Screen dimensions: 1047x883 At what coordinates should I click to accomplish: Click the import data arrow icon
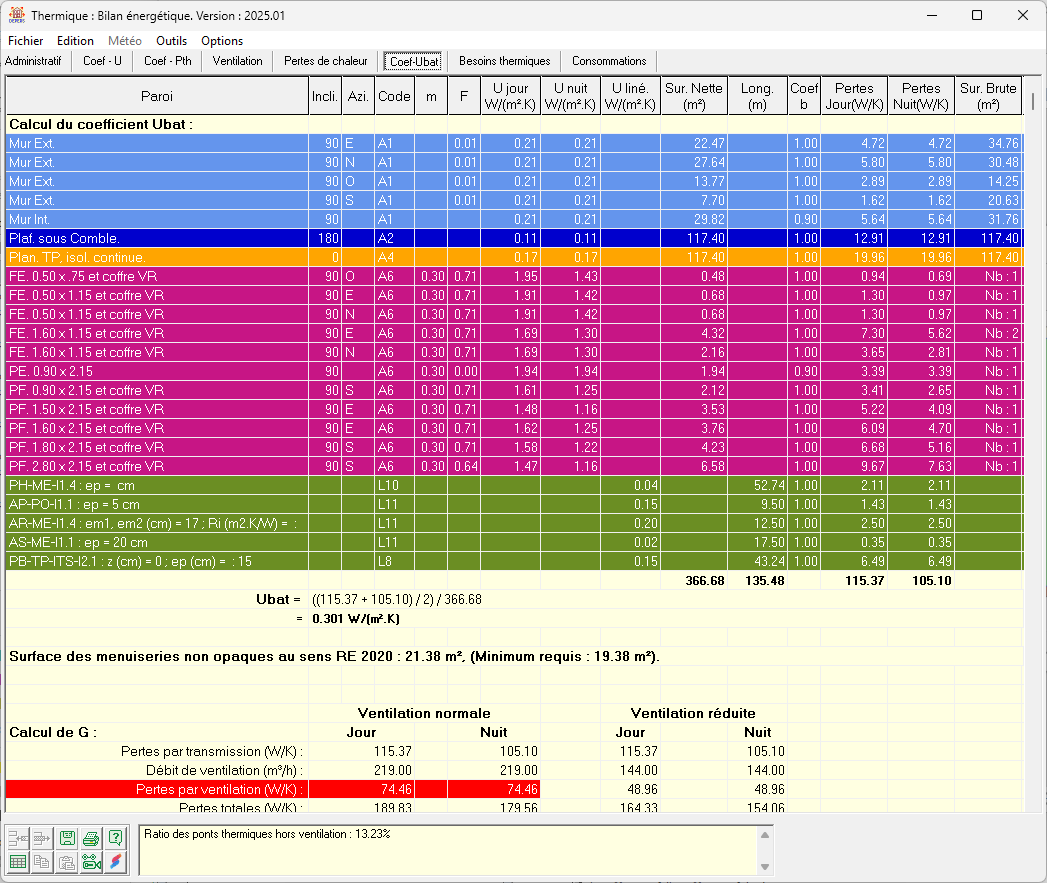click(x=18, y=838)
